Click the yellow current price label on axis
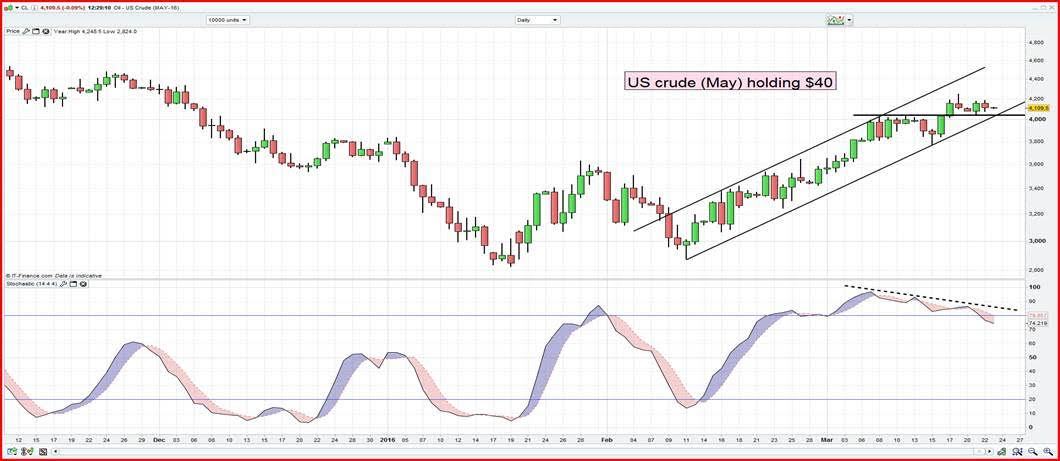Screen dimensions: 1060x461 coord(1036,108)
